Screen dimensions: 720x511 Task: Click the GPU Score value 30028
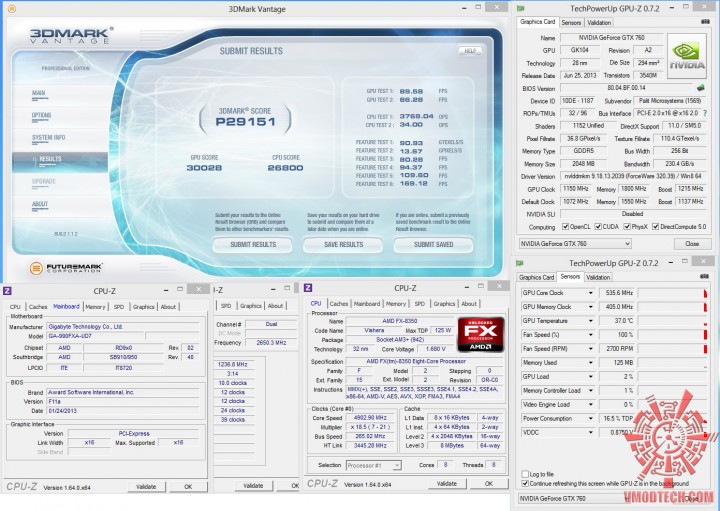(x=204, y=168)
